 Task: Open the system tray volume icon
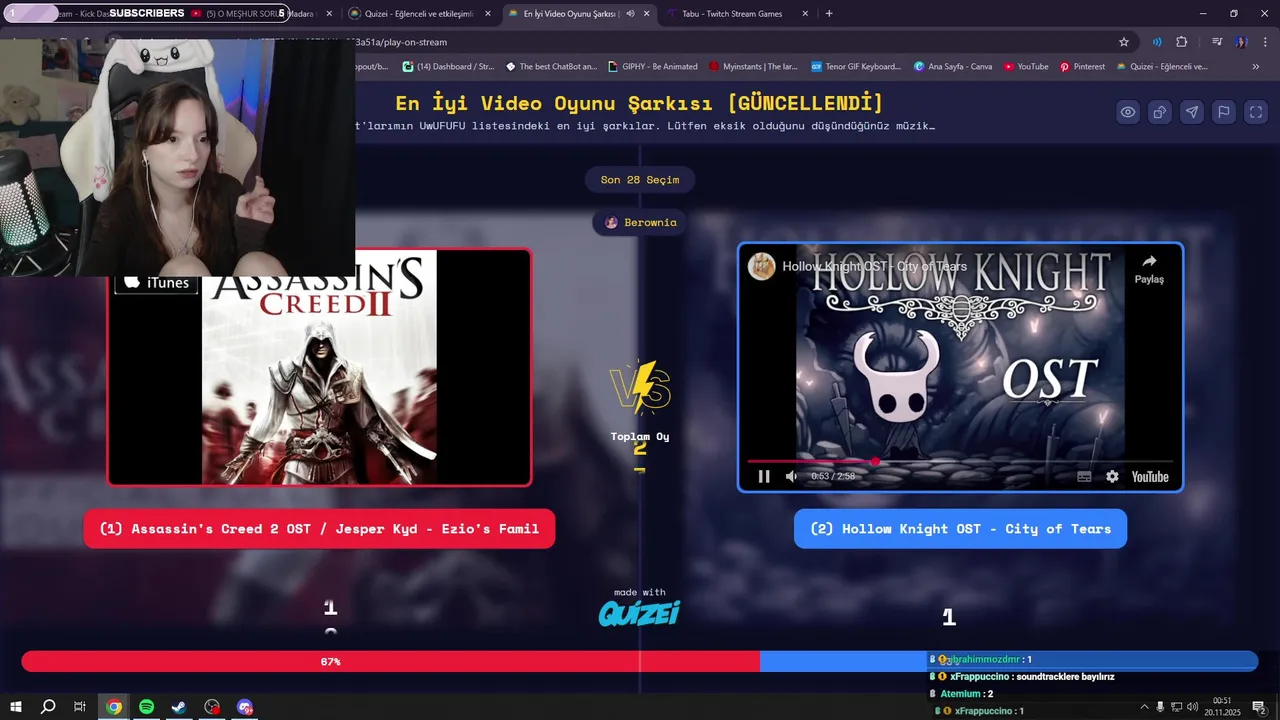(x=1192, y=707)
